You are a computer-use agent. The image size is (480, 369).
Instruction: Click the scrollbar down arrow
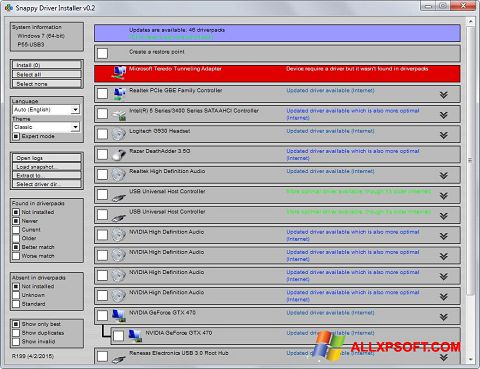click(470, 359)
